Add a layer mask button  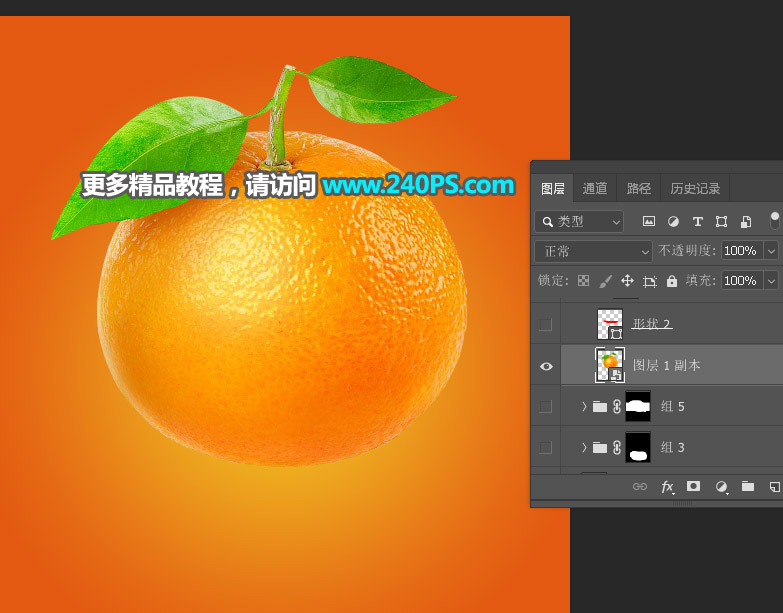[x=694, y=486]
